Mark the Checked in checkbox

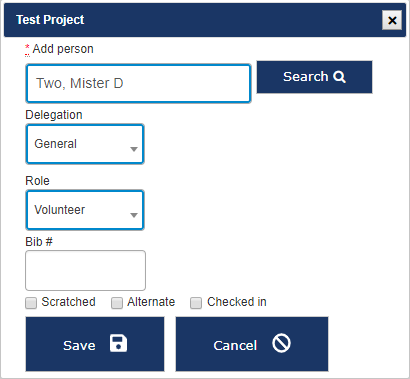tap(196, 303)
